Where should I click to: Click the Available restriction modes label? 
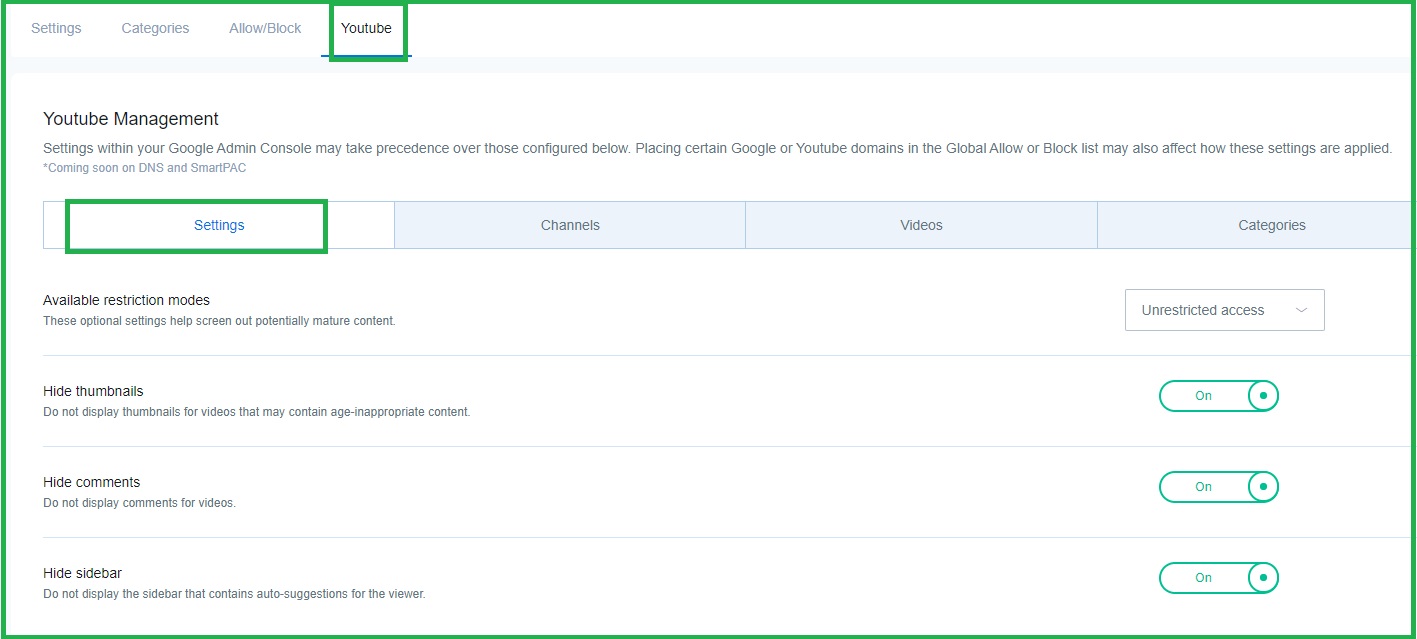[127, 300]
